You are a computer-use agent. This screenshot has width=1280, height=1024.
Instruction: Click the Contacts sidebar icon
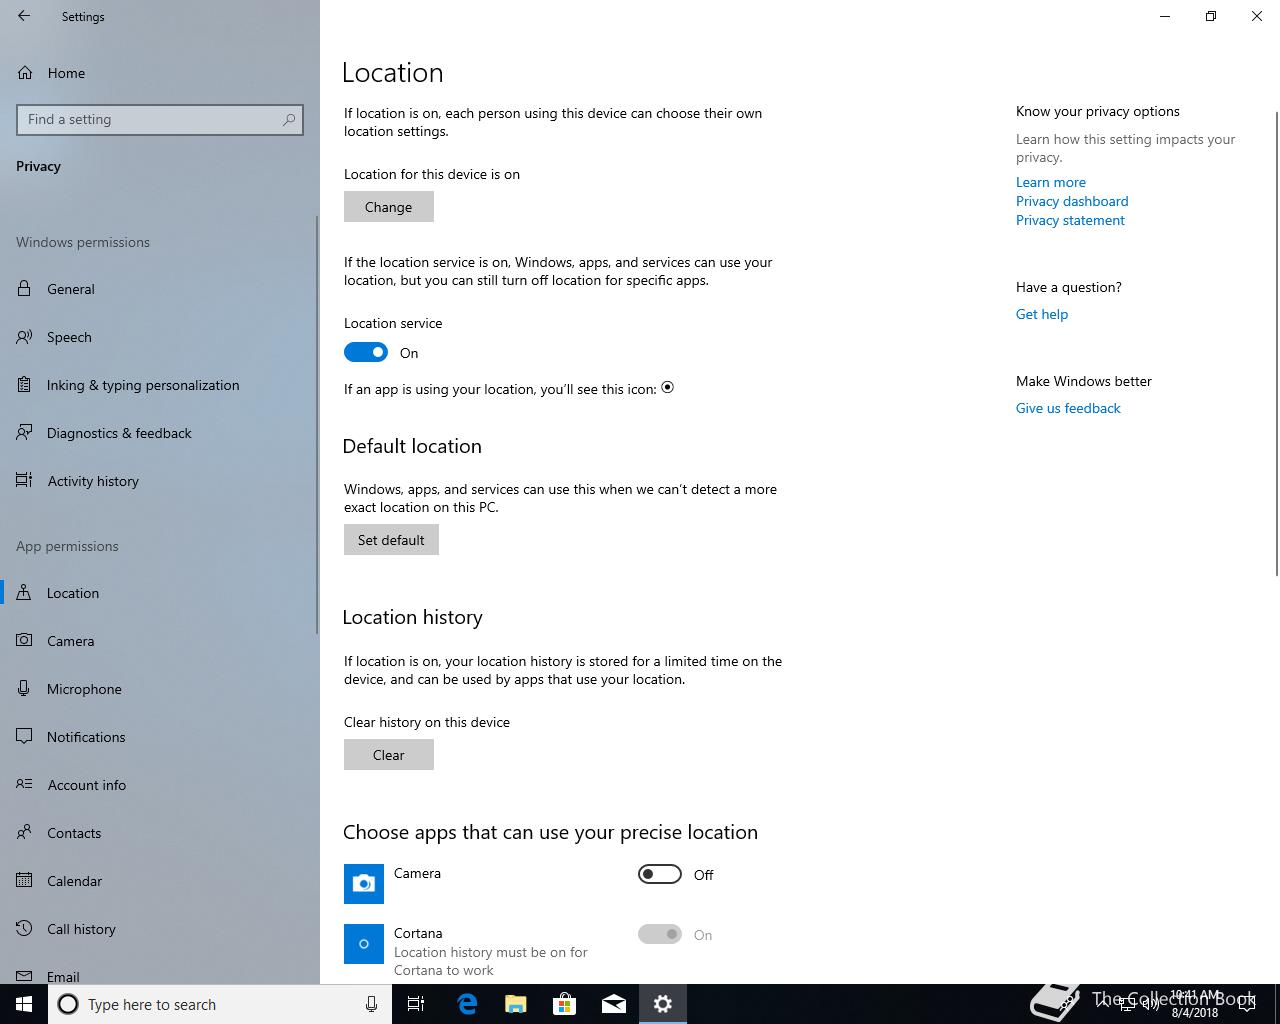pos(24,833)
